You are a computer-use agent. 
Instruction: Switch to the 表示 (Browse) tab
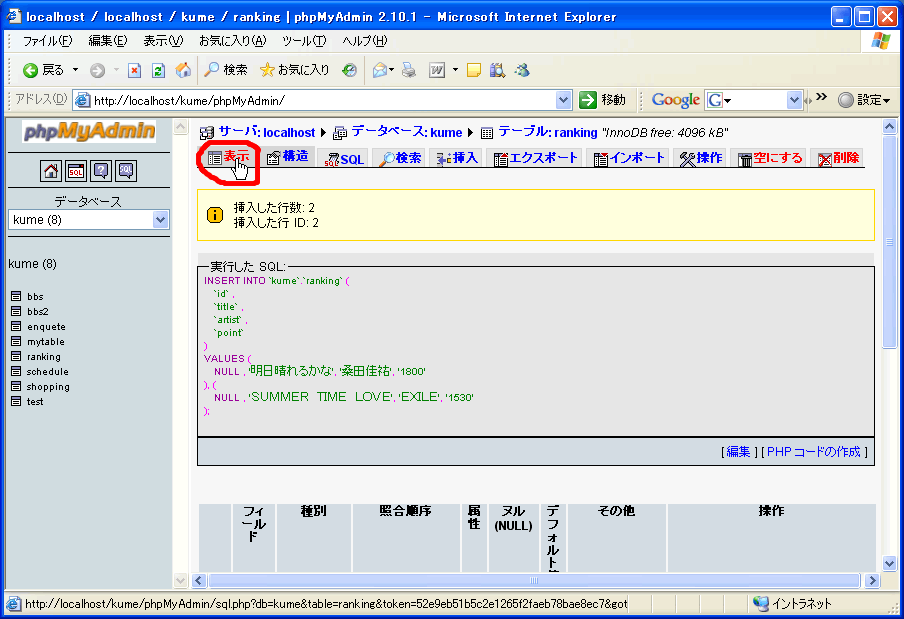coord(229,157)
